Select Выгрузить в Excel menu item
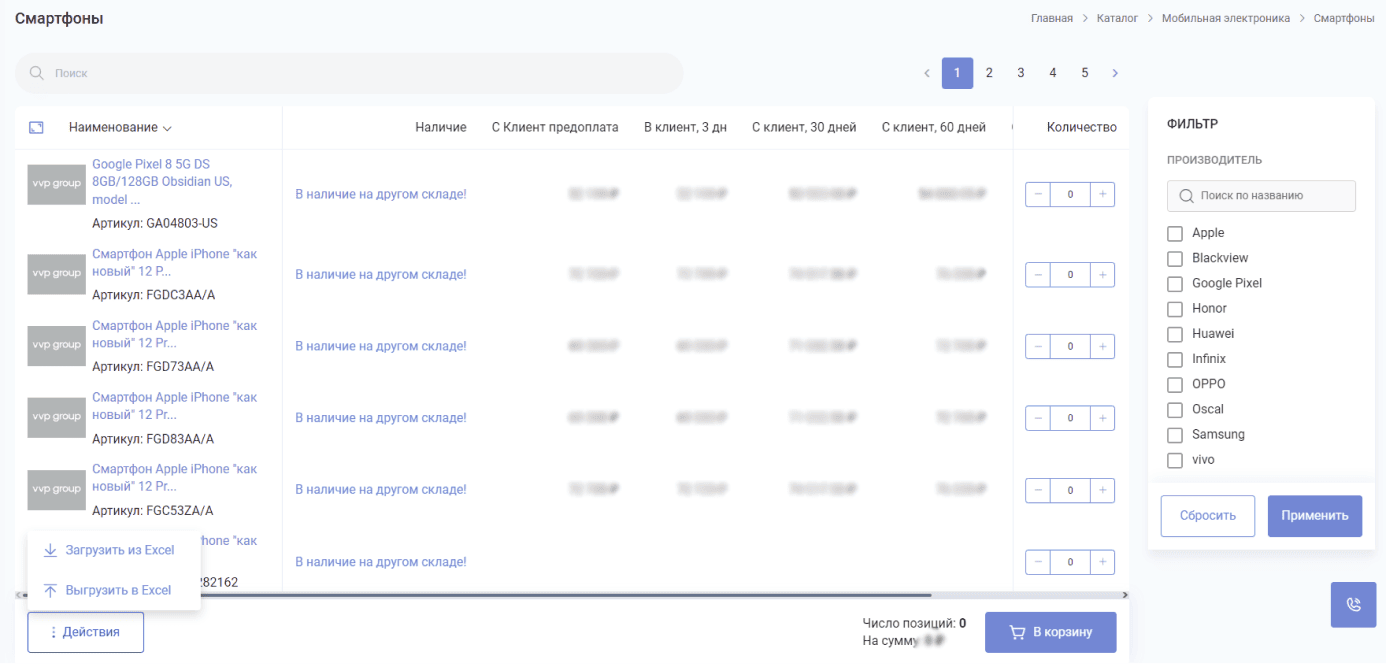This screenshot has width=1386, height=664. point(108,590)
